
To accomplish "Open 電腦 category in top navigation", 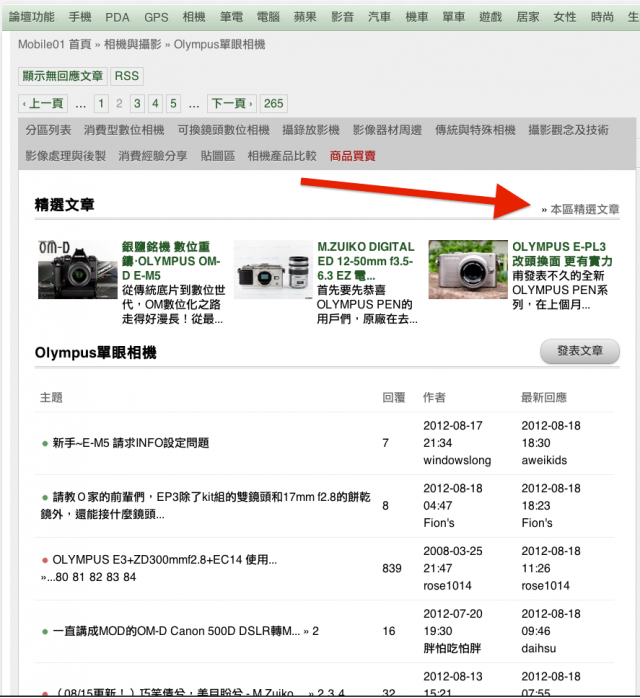I will pos(268,17).
